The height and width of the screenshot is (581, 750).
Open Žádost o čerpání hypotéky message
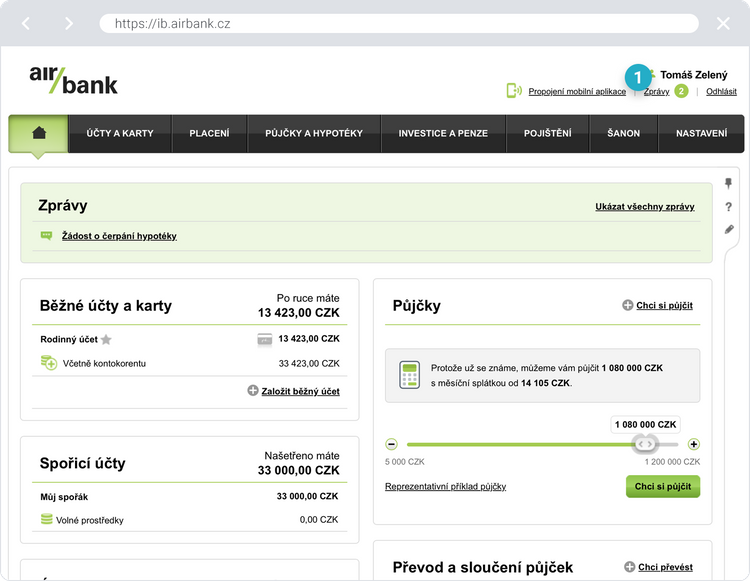[x=119, y=236]
